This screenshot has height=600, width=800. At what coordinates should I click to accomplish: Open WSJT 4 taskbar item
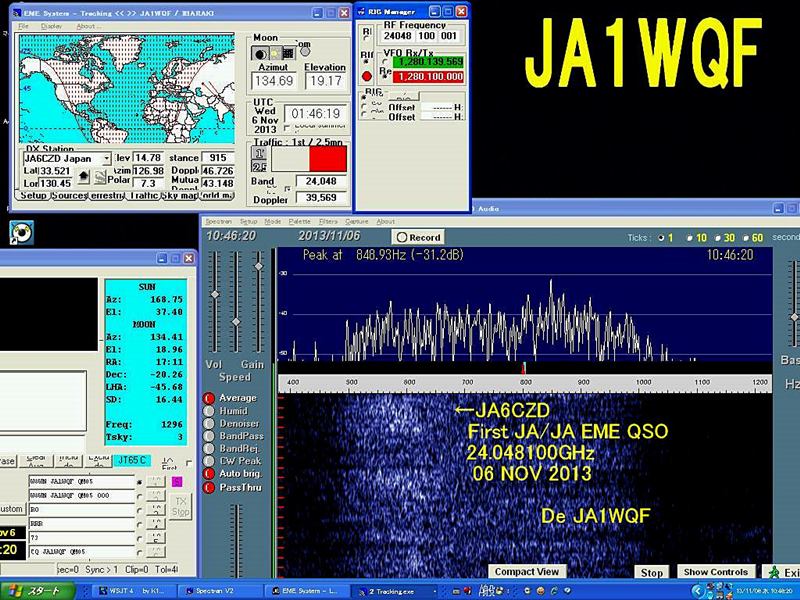point(132,591)
